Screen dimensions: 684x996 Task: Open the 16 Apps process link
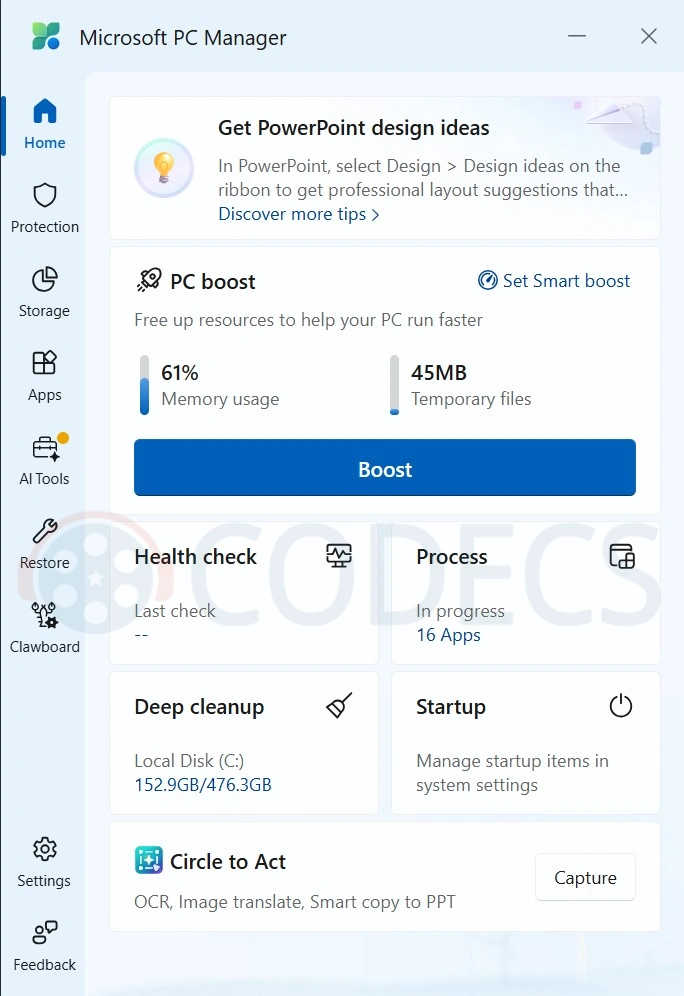(x=448, y=635)
